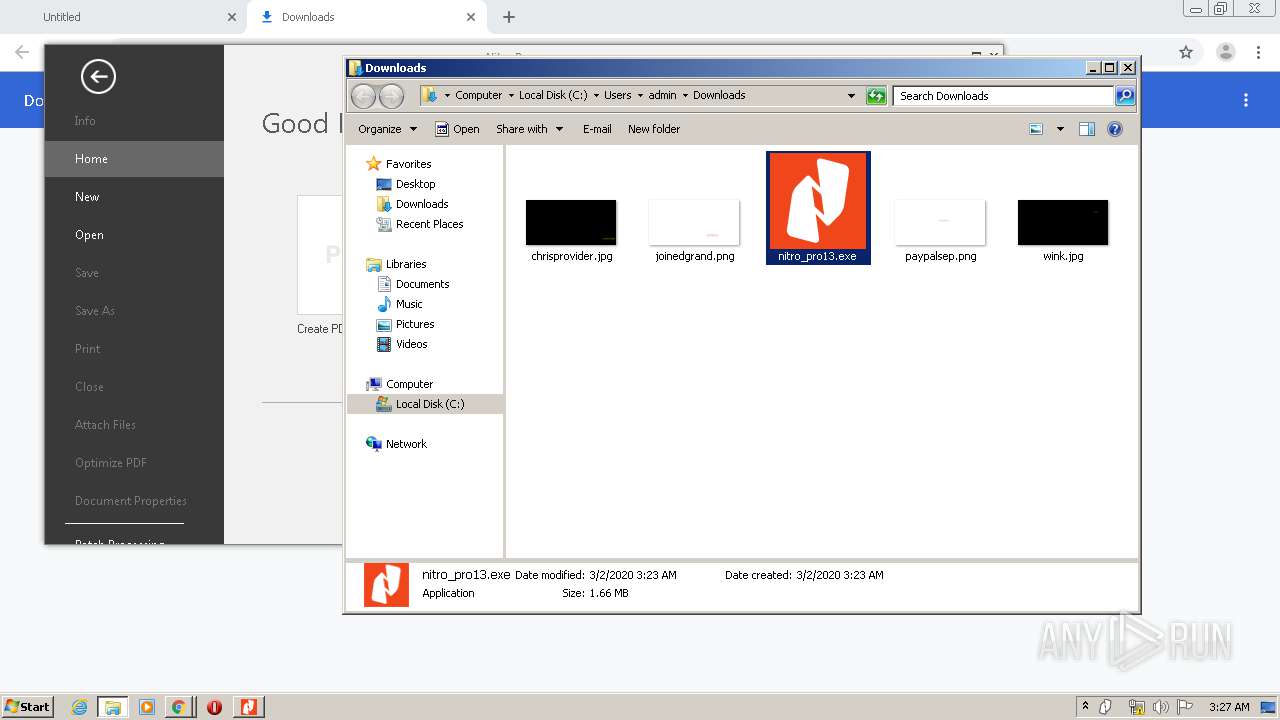Click the Open toolbar button in Explorer
The width and height of the screenshot is (1280, 720).
click(x=457, y=129)
